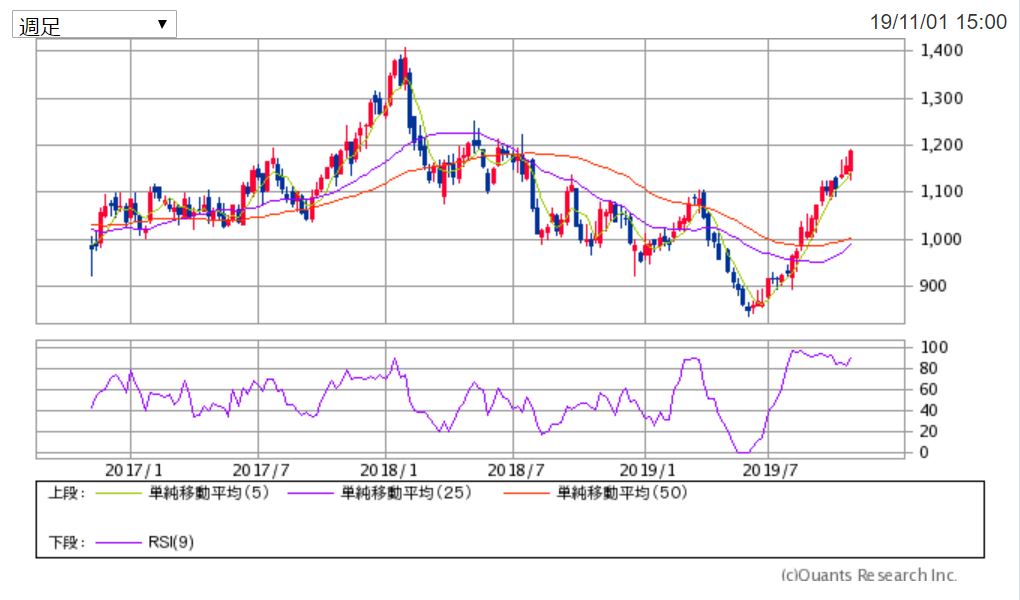1020x600 pixels.
Task: Click the 2017/7 date axis label
Action: pos(261,470)
